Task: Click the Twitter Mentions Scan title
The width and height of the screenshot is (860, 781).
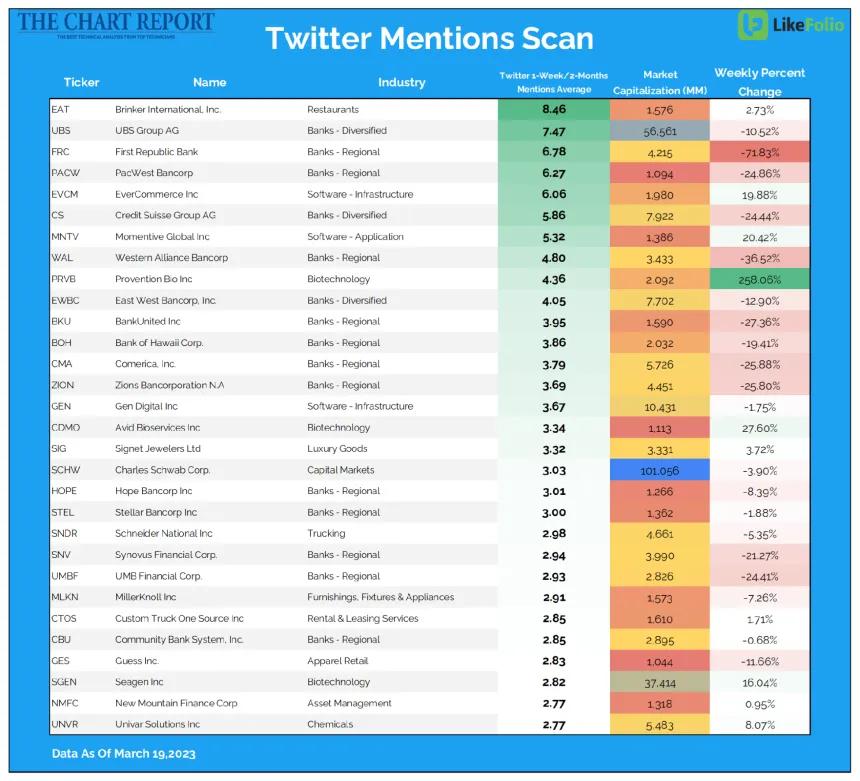Action: click(429, 38)
